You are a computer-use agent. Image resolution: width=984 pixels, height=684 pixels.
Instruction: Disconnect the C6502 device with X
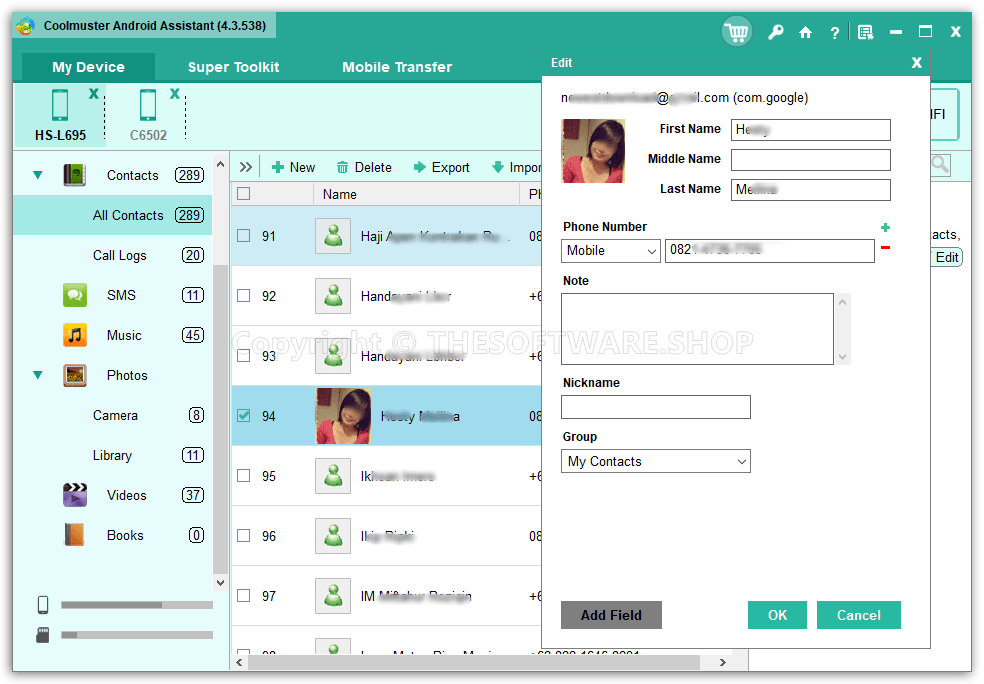click(x=175, y=94)
